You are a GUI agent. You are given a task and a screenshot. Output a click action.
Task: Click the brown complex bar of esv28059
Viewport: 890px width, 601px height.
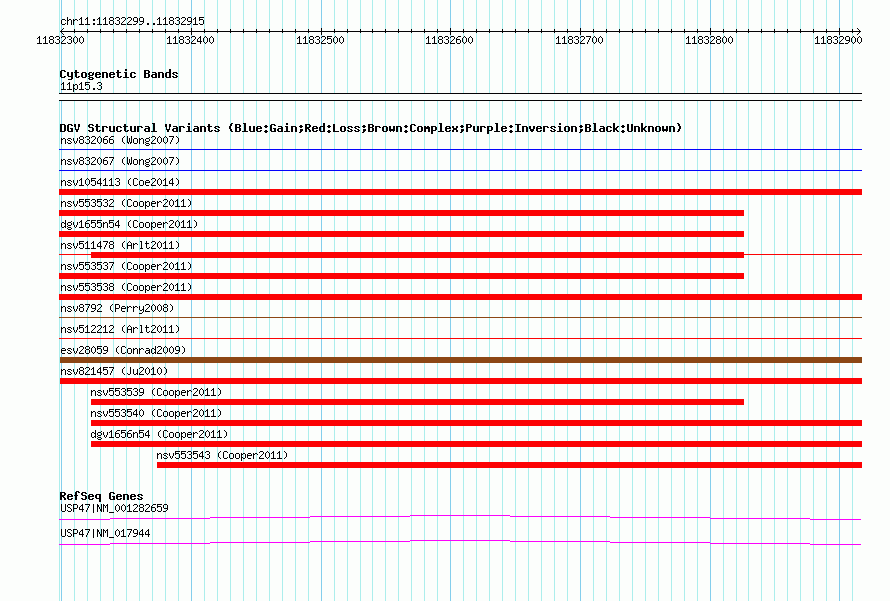(460, 360)
